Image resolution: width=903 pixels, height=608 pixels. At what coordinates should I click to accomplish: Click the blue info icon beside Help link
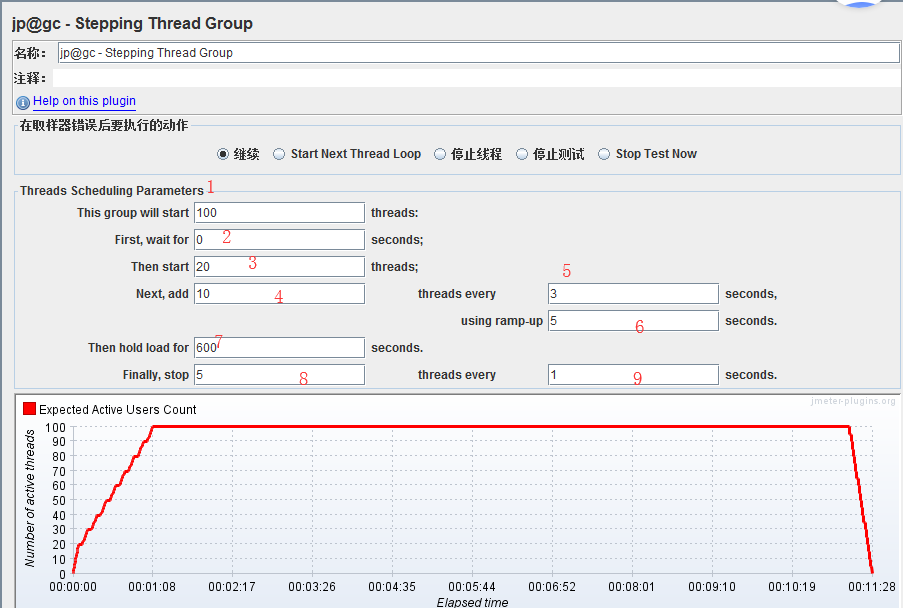click(23, 102)
